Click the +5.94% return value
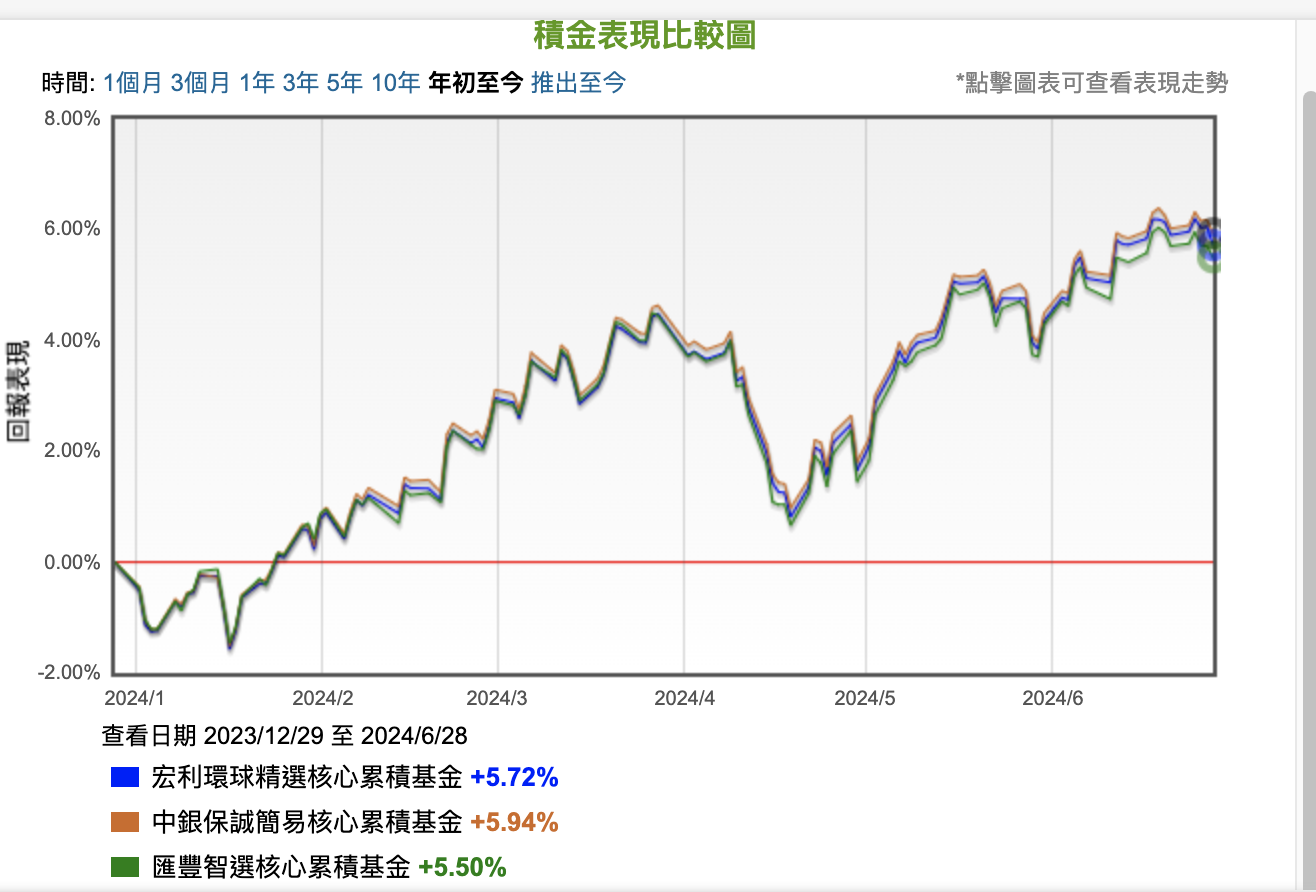The image size is (1316, 892). coord(514,822)
